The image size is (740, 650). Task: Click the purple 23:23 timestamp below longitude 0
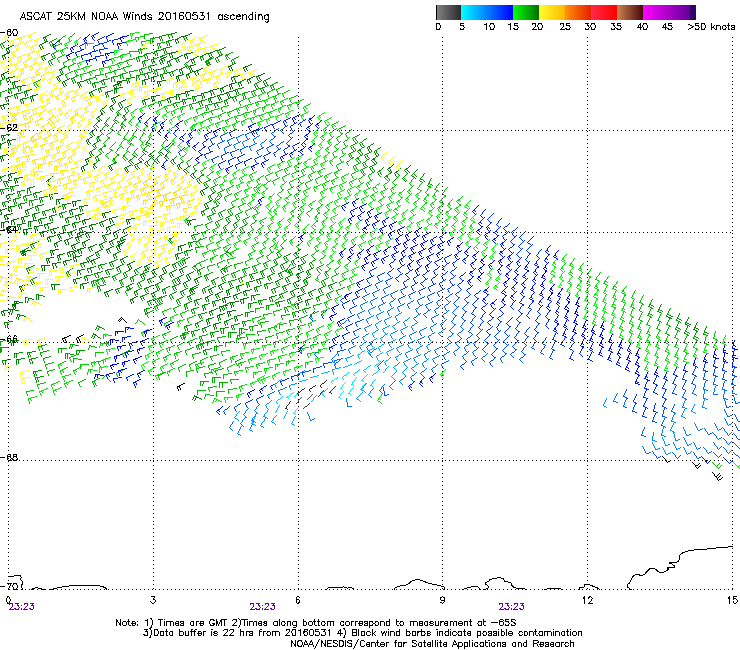[x=22, y=607]
